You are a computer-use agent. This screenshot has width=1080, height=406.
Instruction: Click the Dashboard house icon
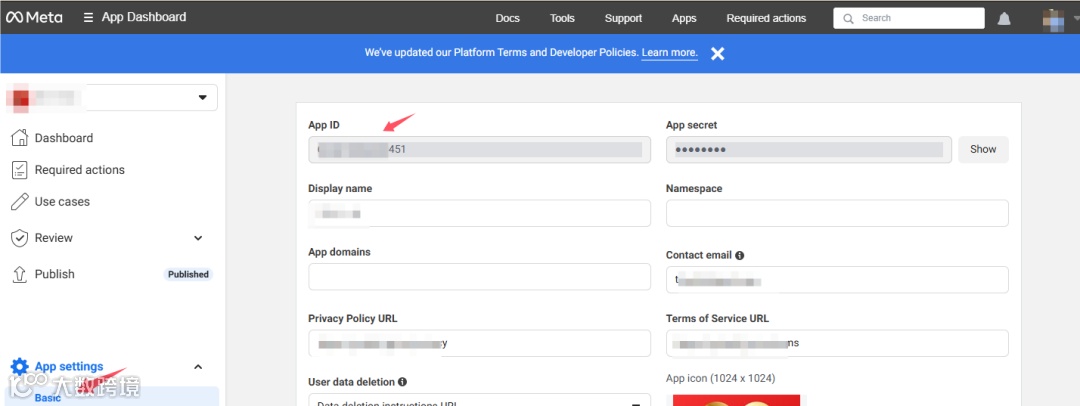(x=20, y=138)
